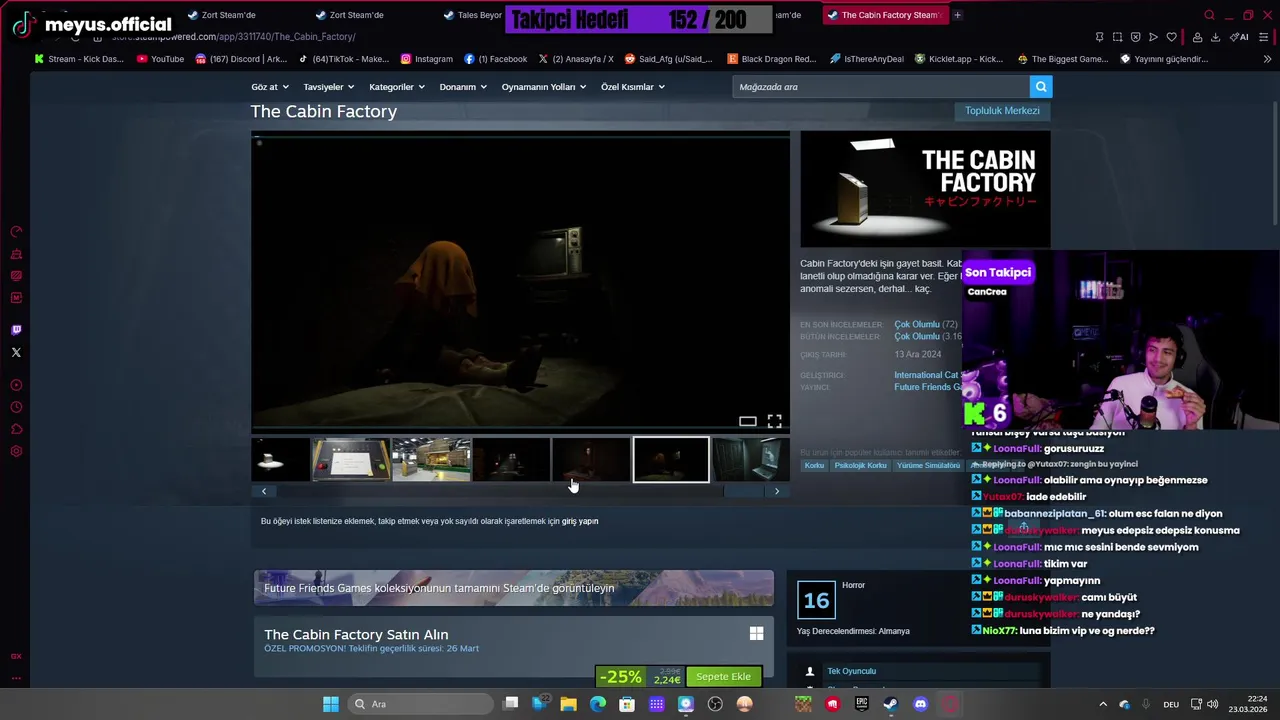Expand the Özel Kısımlar dropdown
The height and width of the screenshot is (720, 1280).
pyautogui.click(x=633, y=87)
